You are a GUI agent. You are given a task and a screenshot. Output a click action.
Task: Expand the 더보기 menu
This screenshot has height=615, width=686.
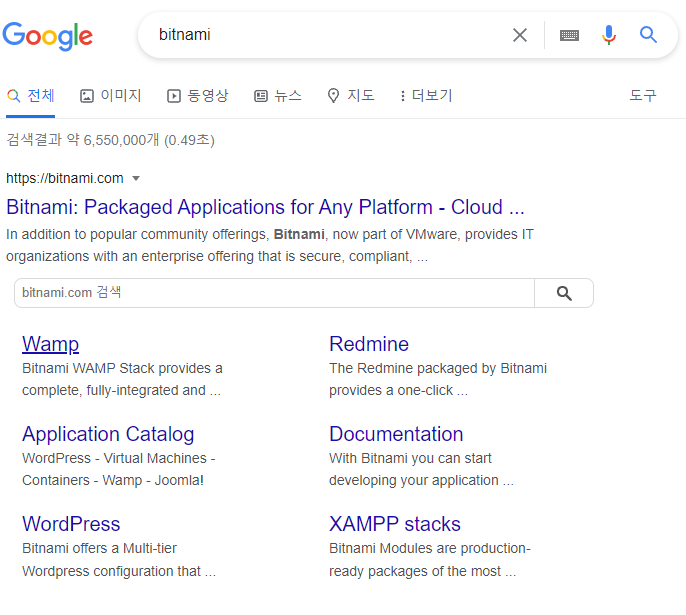(426, 95)
